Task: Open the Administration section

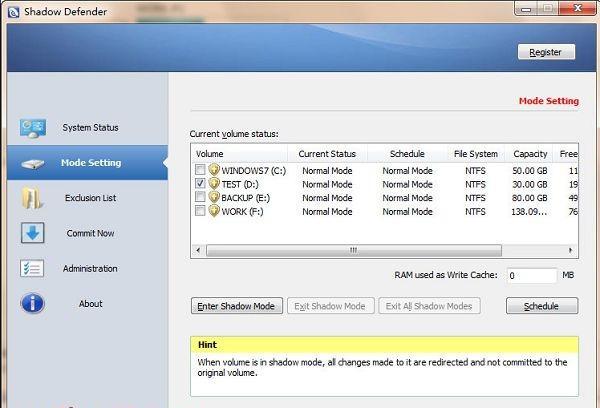Action: click(x=87, y=268)
